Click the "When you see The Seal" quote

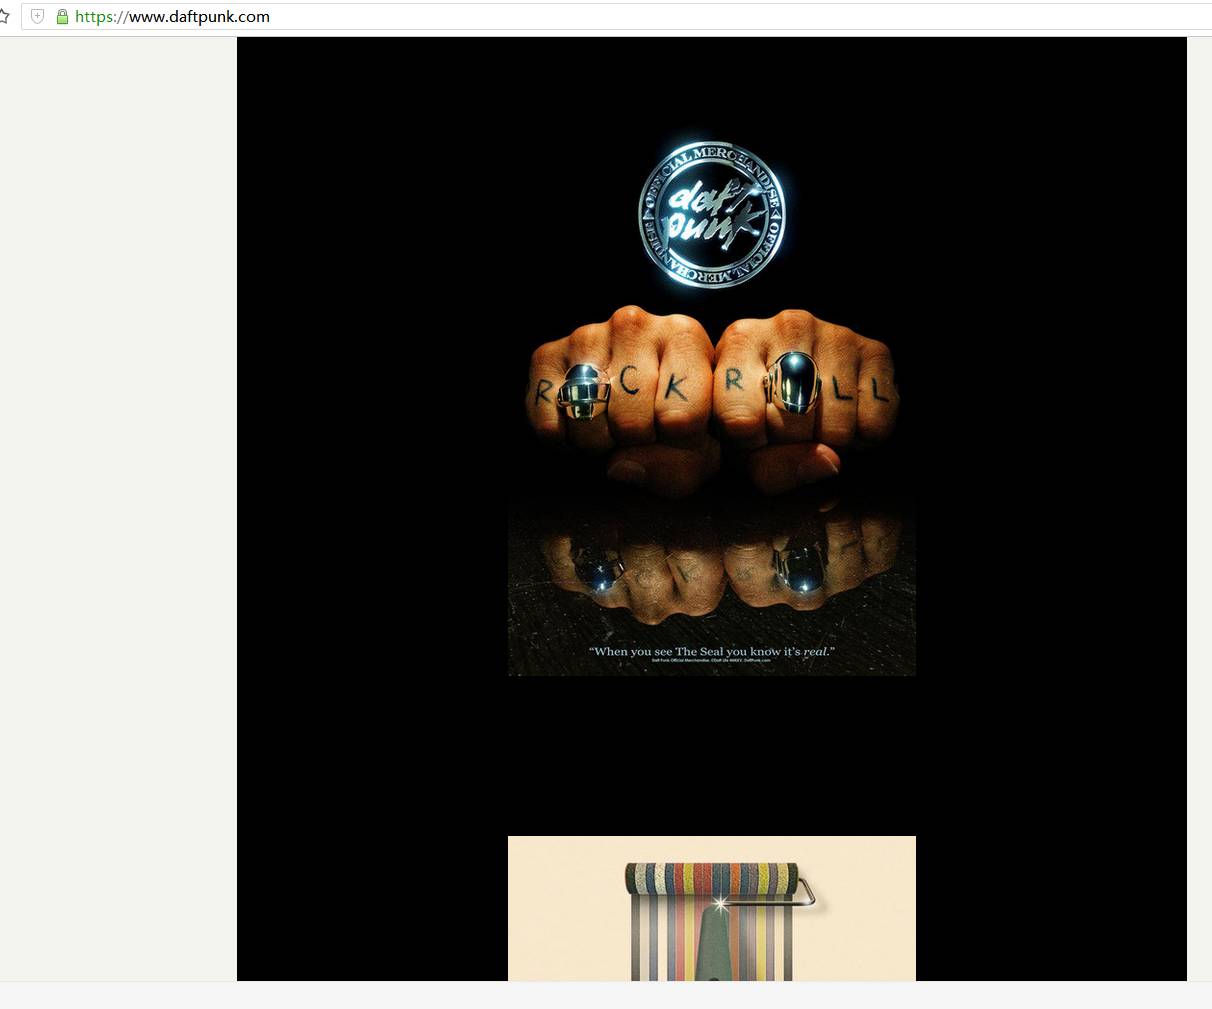711,651
